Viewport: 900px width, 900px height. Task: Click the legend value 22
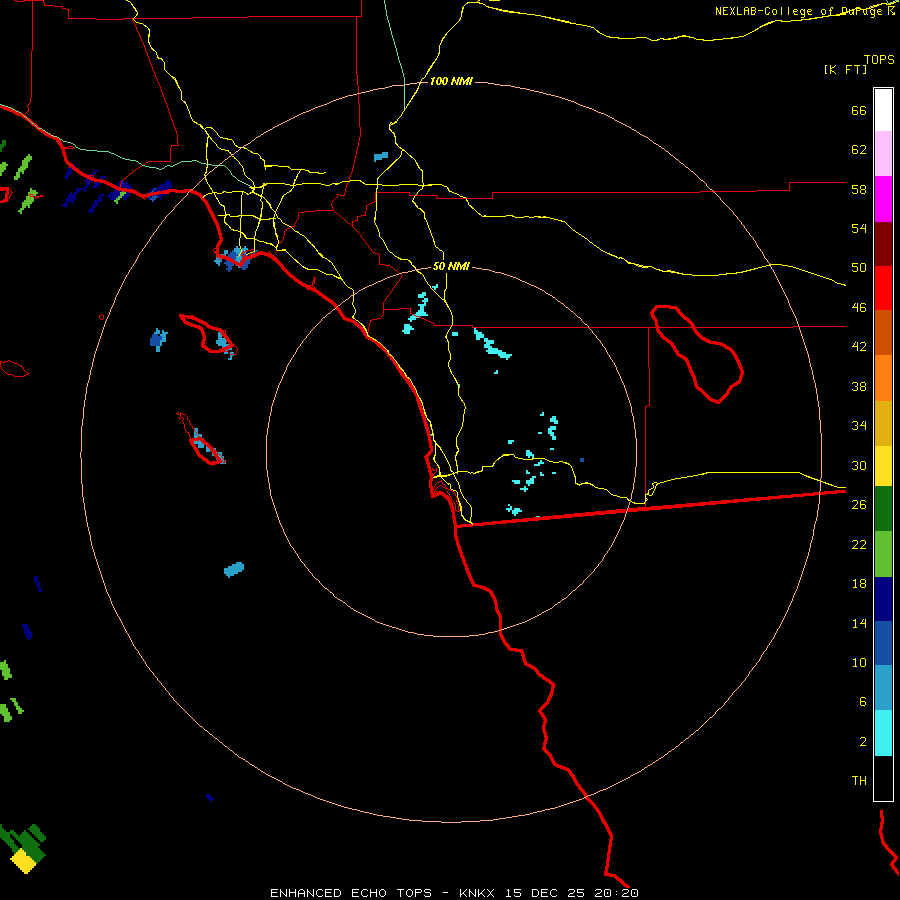(x=859, y=544)
